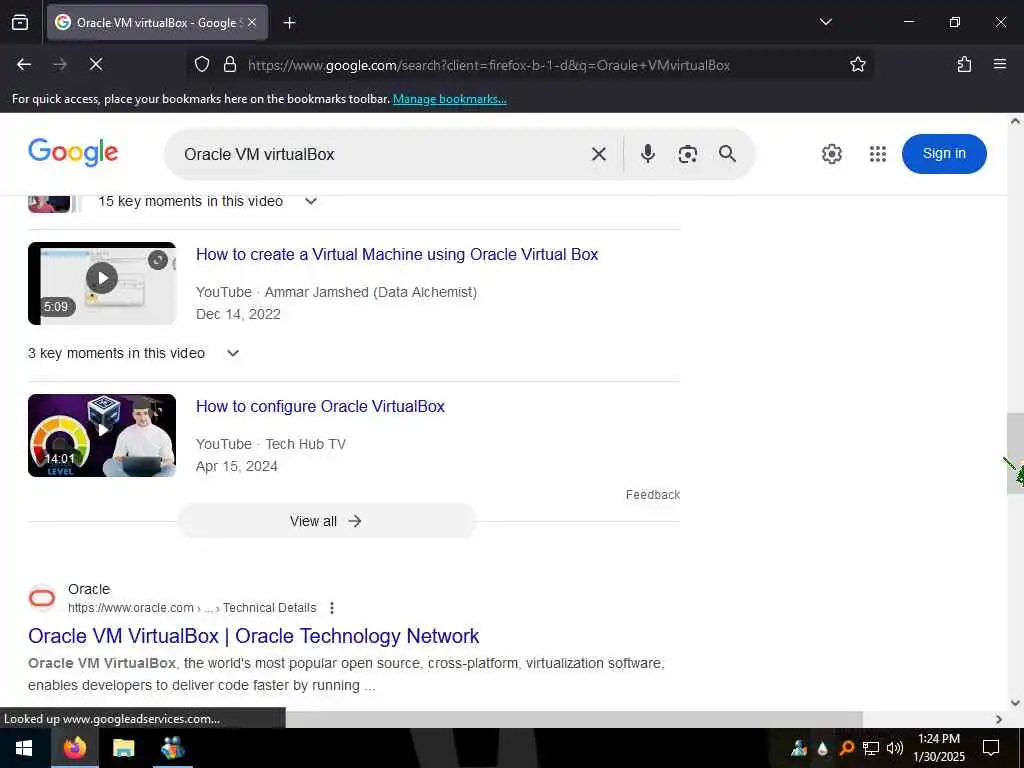1024x768 pixels.
Task: Click the vertical scrollbar thumb
Action: pos(1015,453)
